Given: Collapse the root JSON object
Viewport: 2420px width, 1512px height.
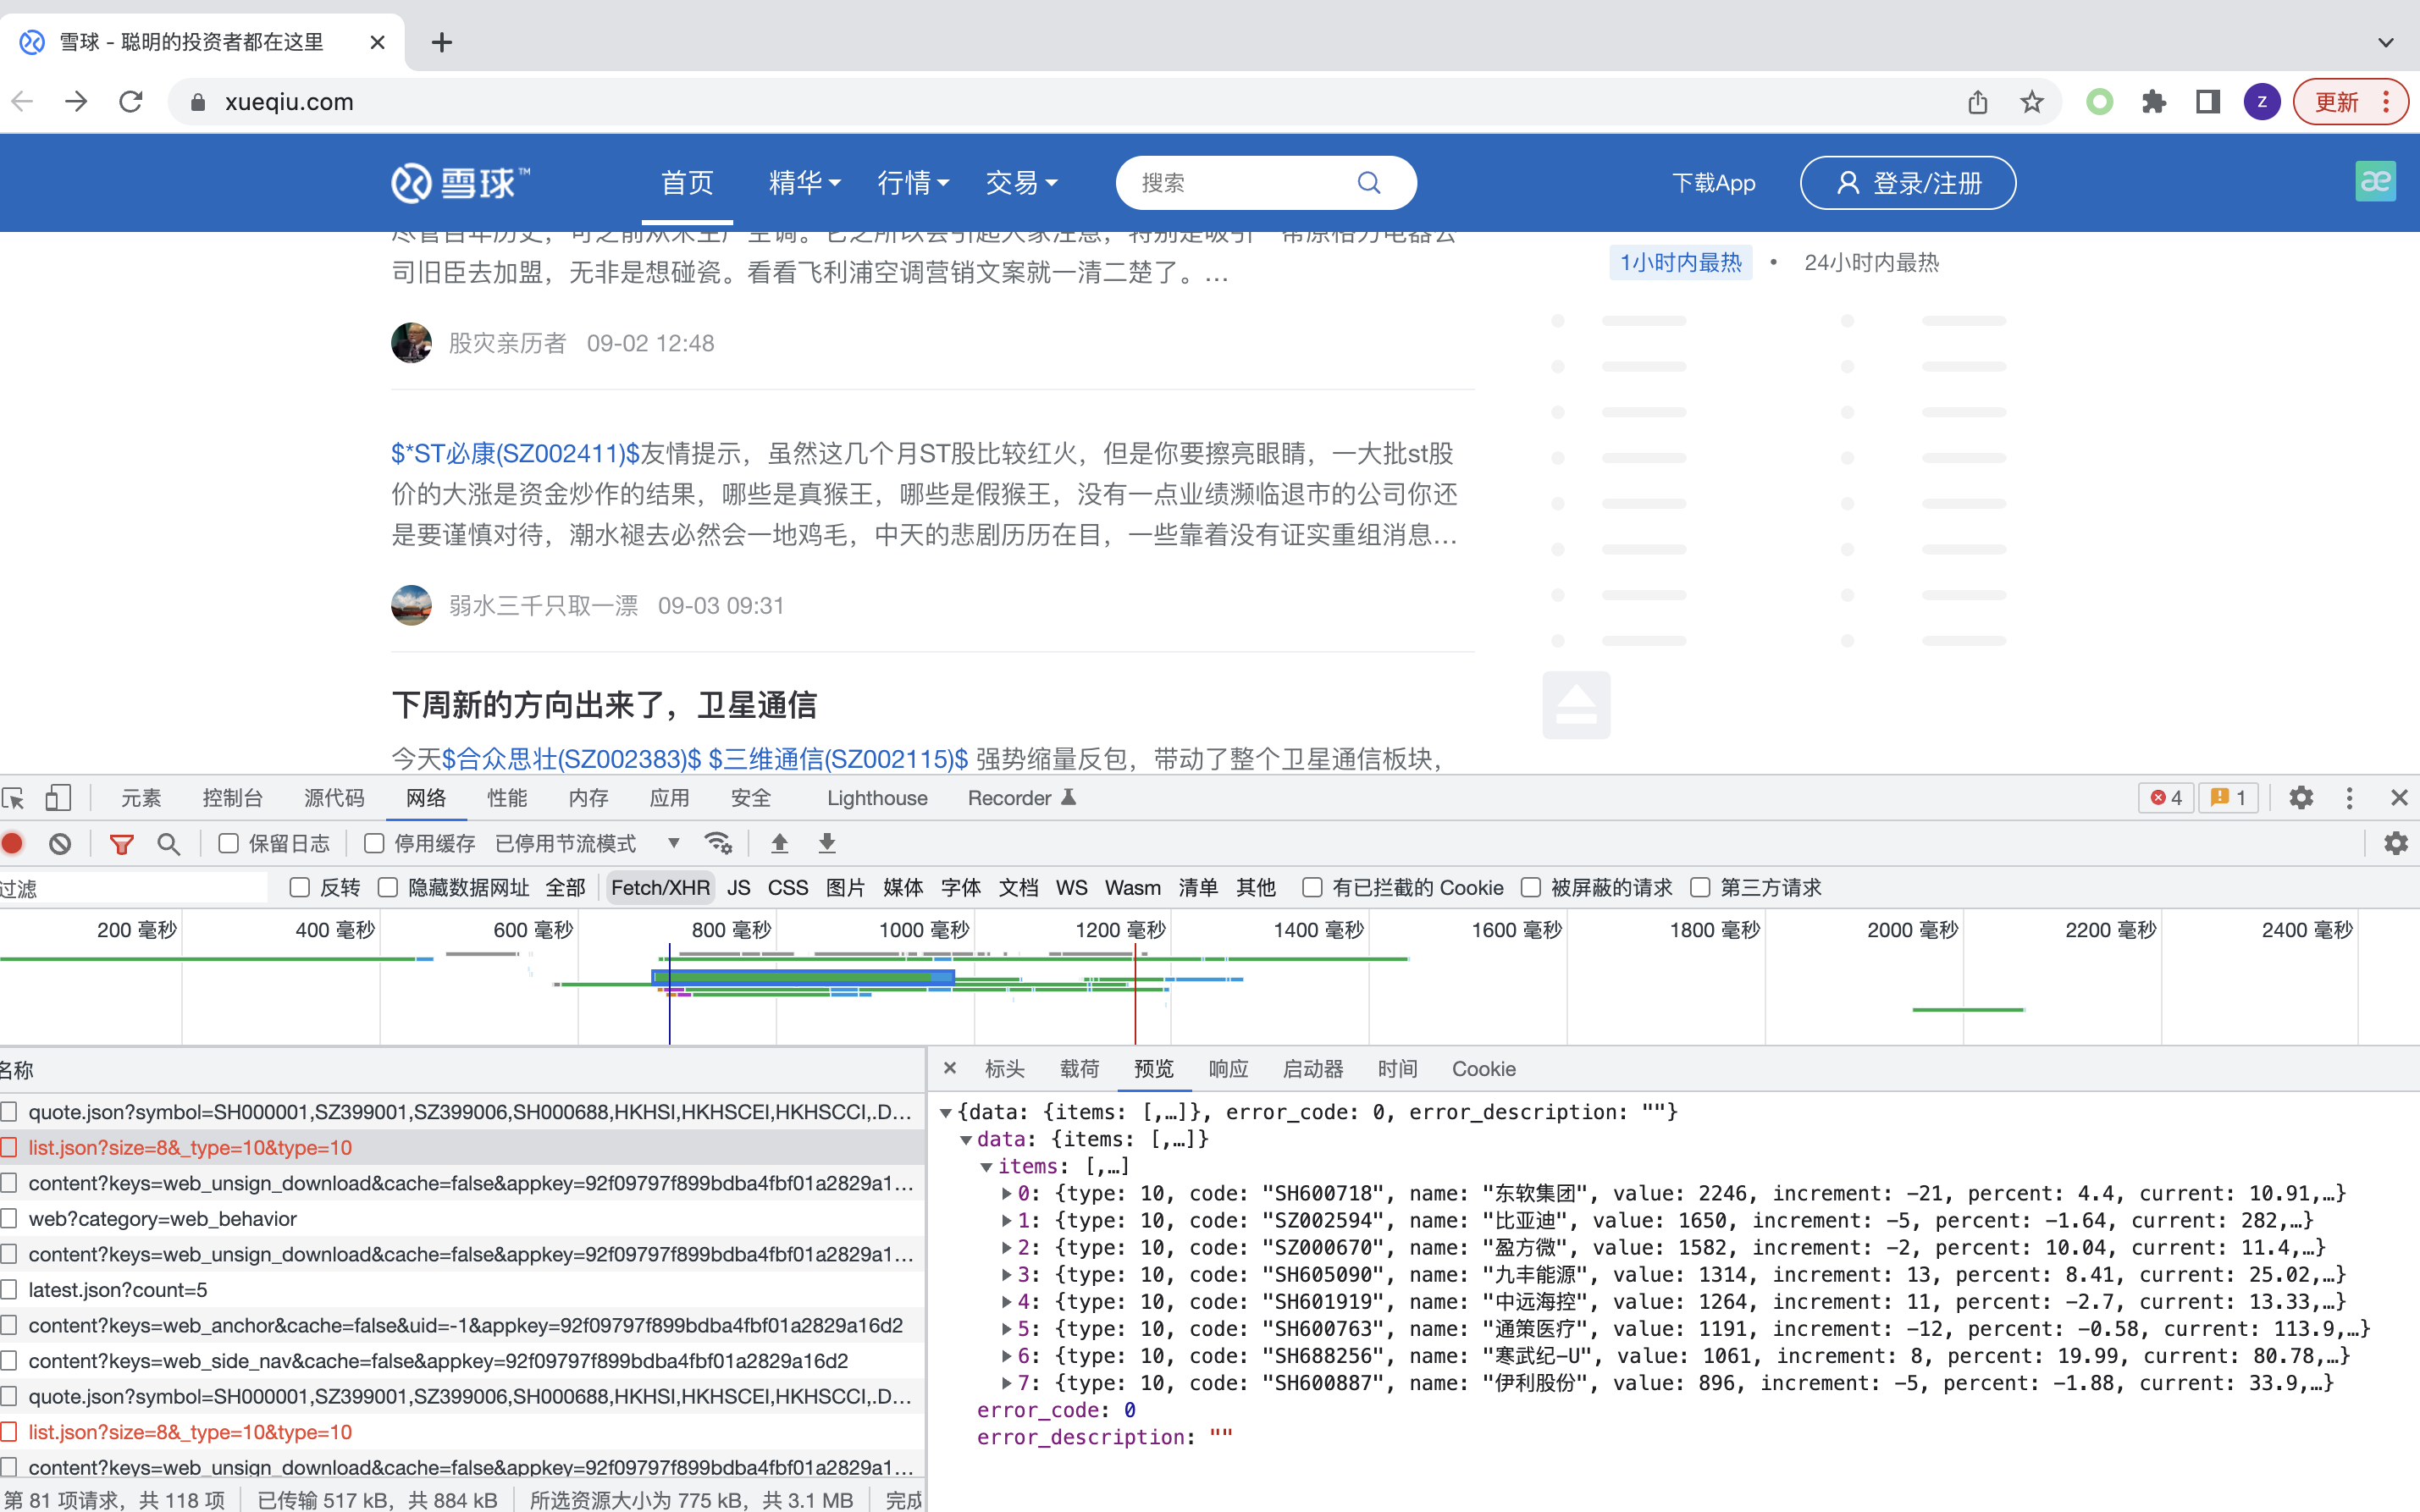Looking at the screenshot, I should pyautogui.click(x=946, y=1113).
